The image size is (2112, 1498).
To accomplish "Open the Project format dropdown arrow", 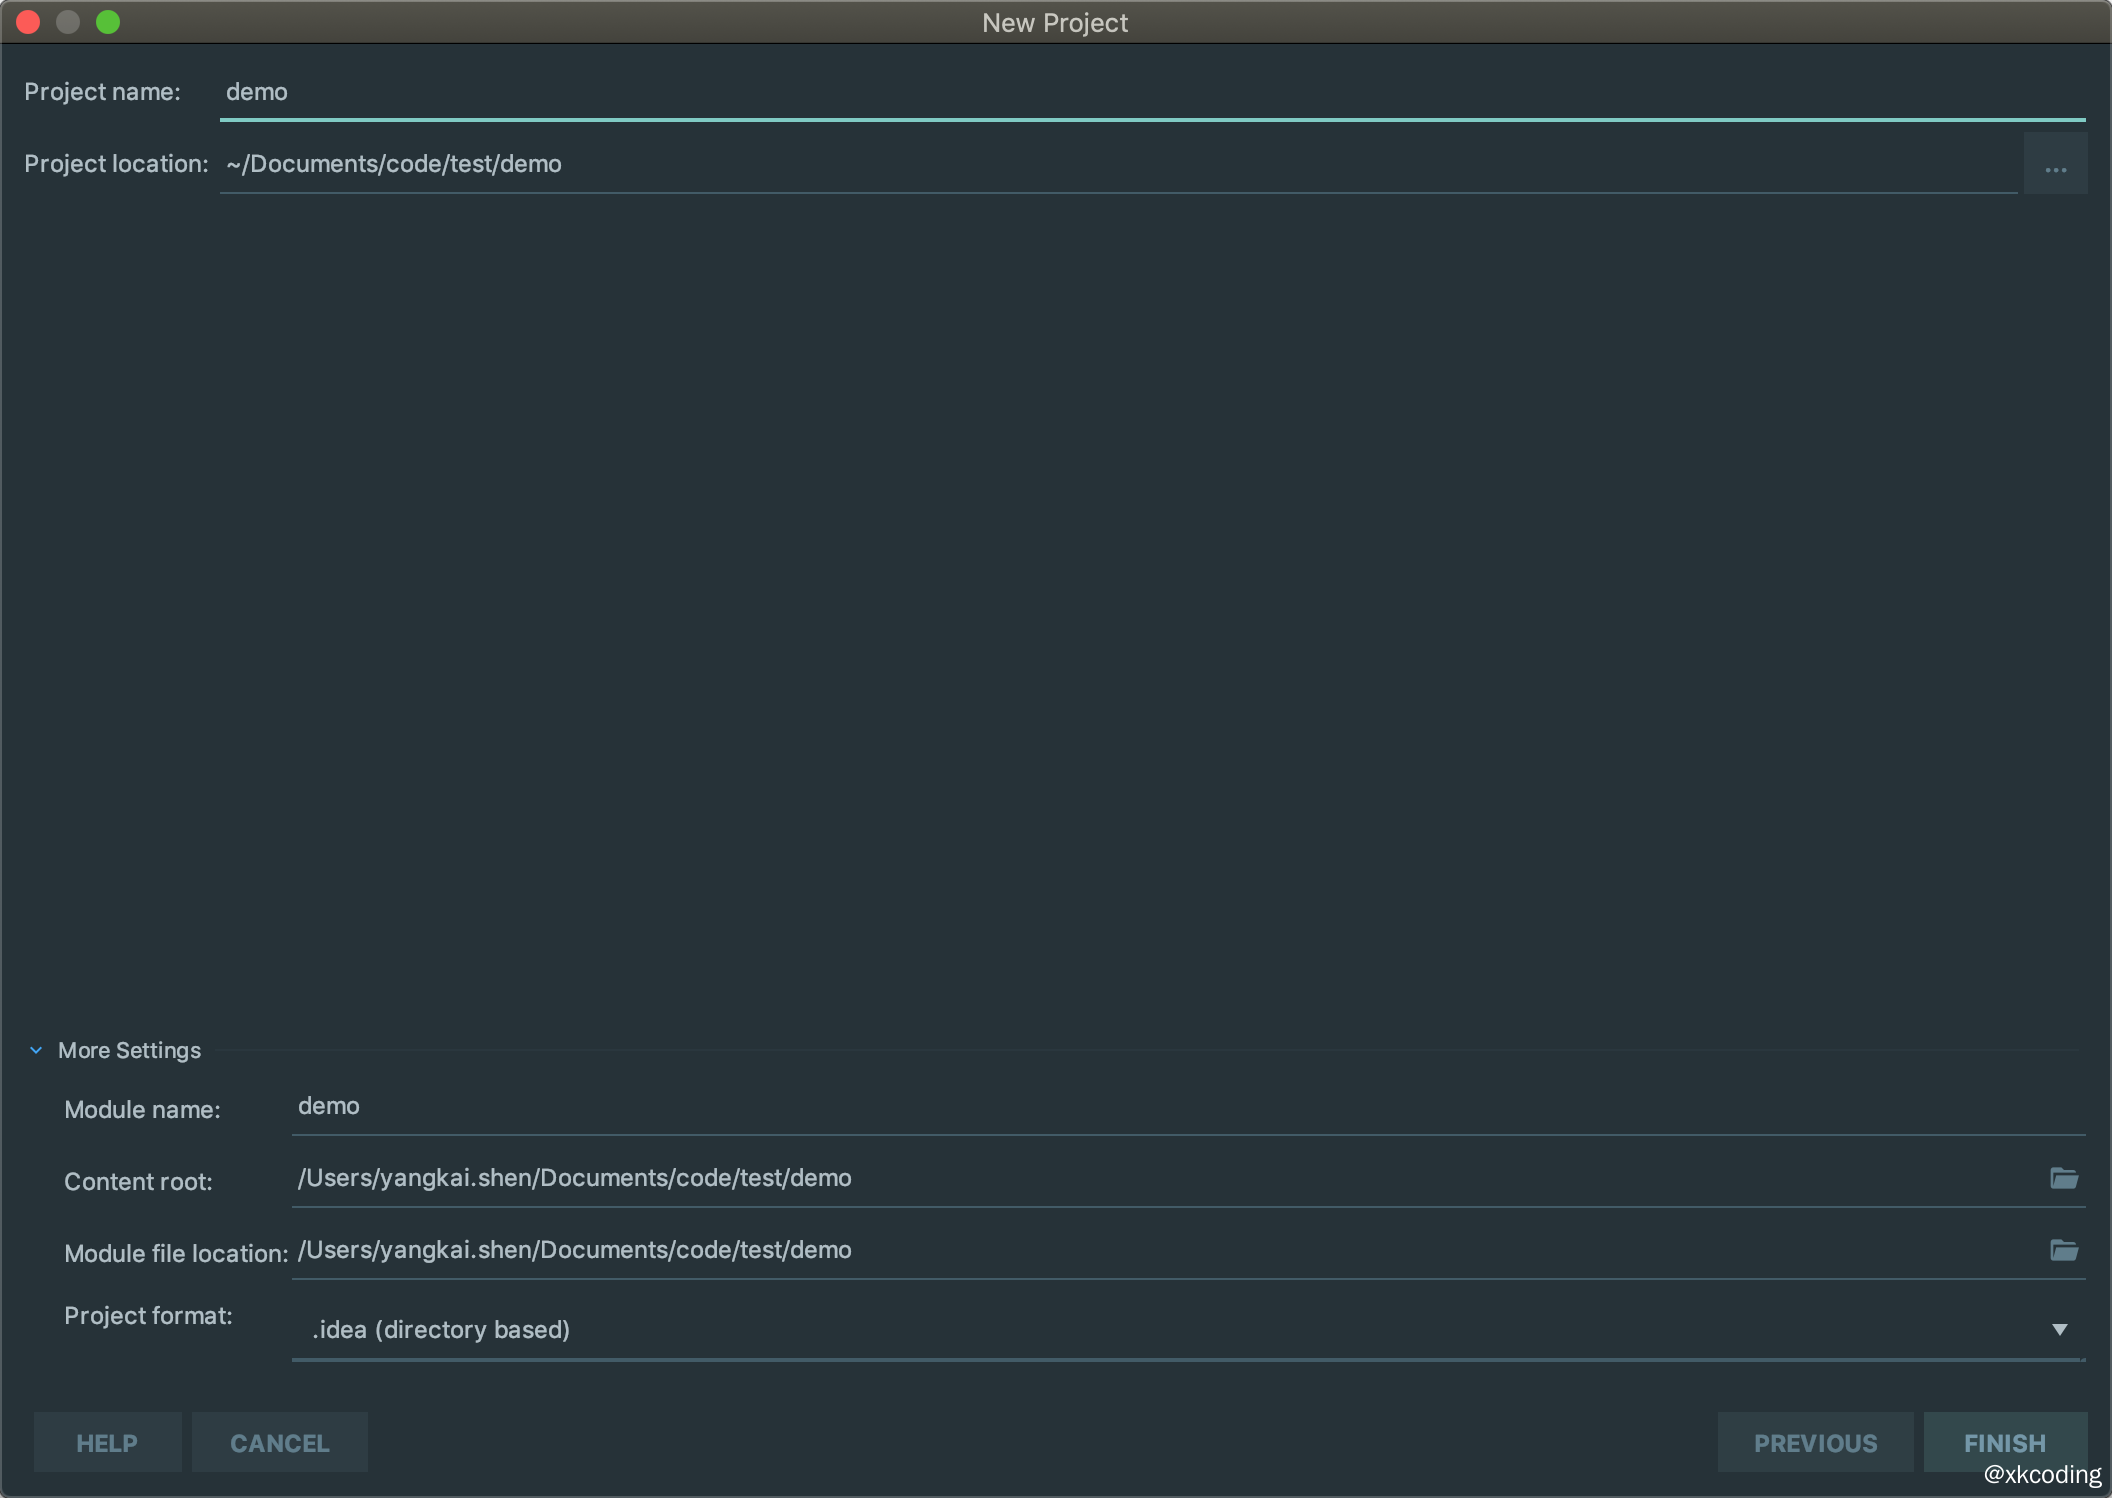I will point(2059,1330).
